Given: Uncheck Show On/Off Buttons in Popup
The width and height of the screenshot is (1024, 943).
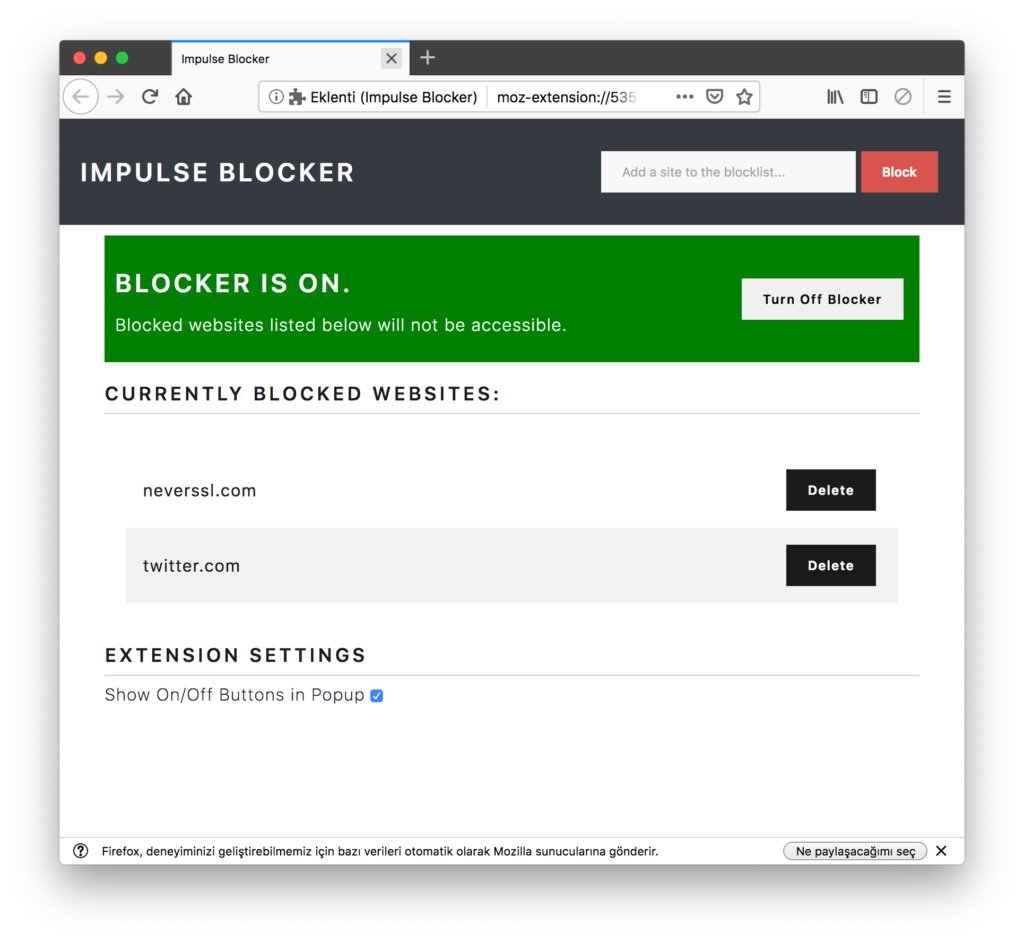Looking at the screenshot, I should click(x=377, y=695).
